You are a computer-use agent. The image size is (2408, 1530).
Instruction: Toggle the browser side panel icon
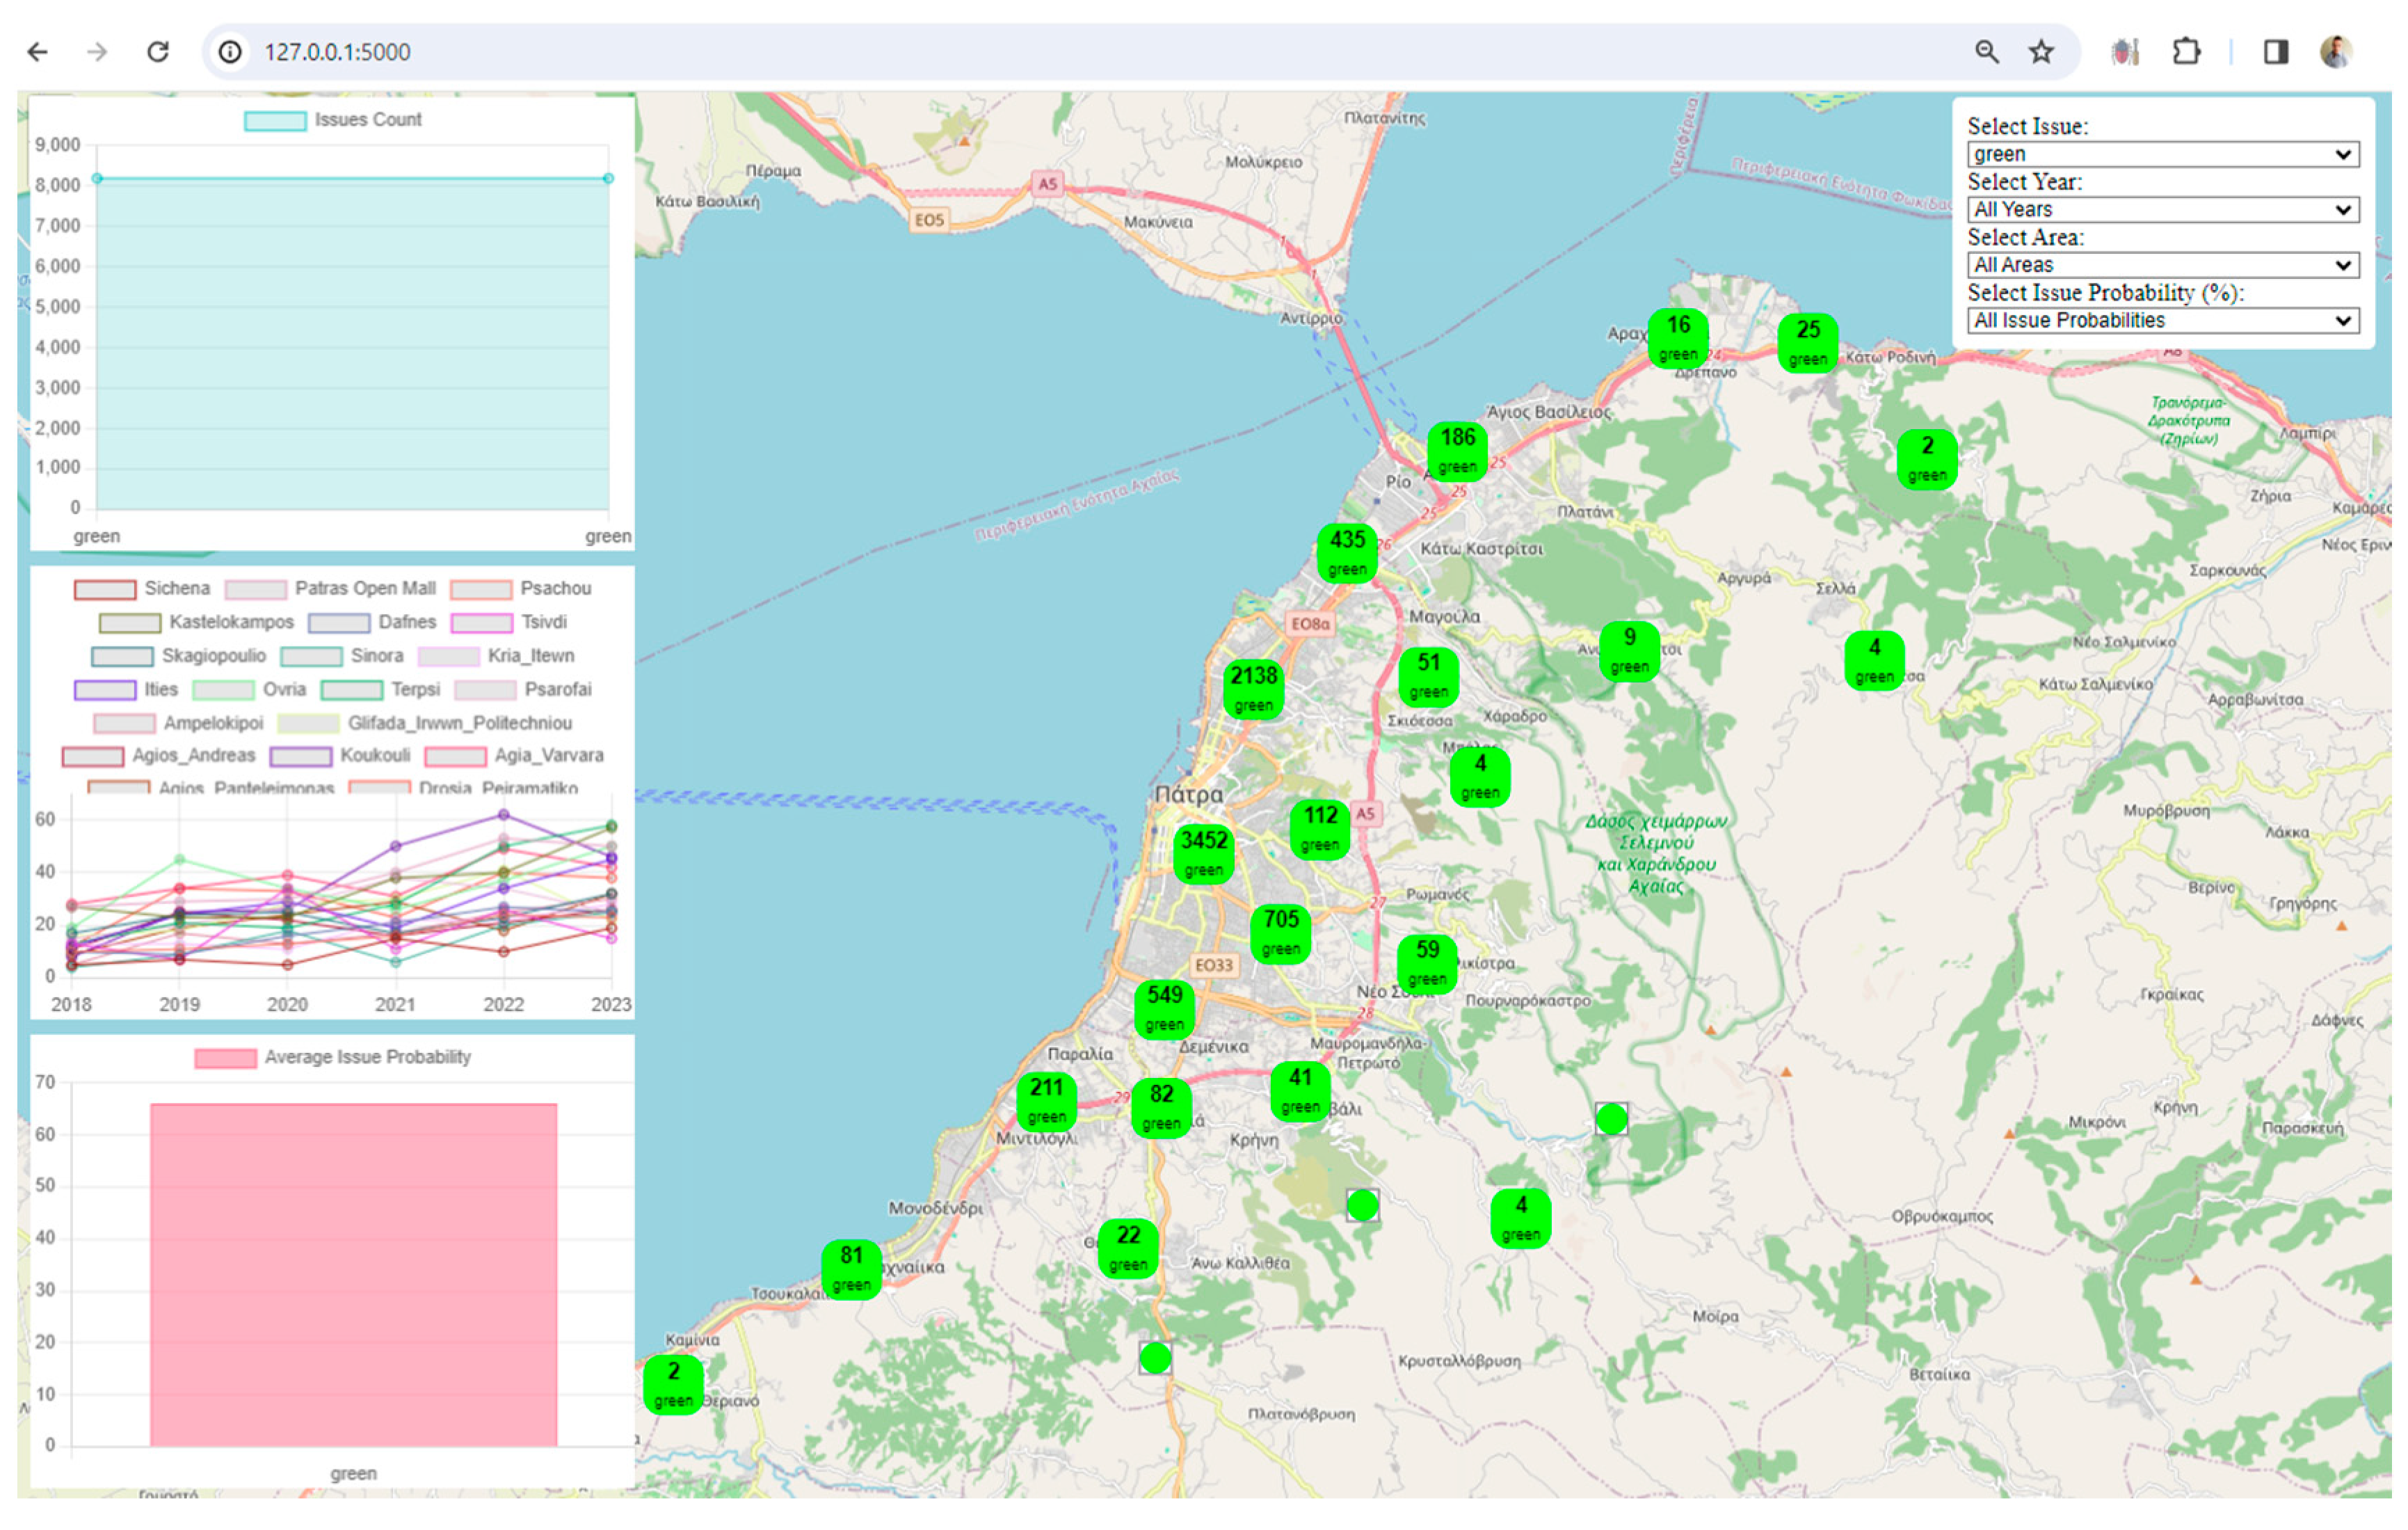click(2276, 52)
